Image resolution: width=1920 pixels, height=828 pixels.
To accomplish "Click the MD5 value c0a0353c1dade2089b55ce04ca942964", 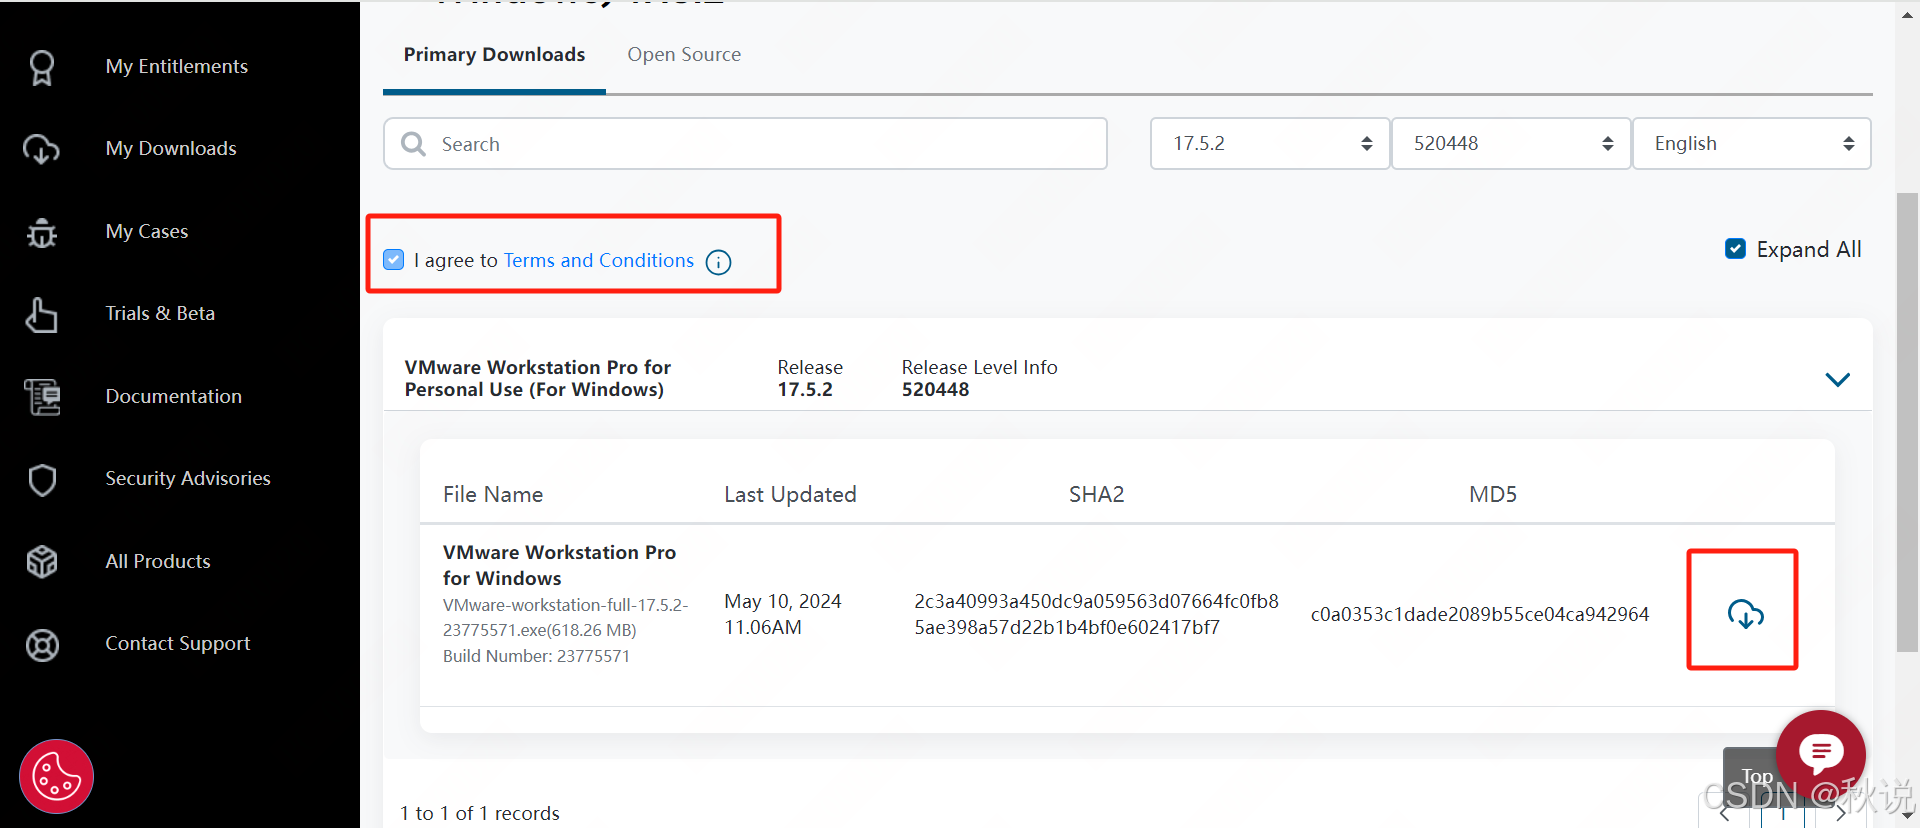I will point(1480,614).
